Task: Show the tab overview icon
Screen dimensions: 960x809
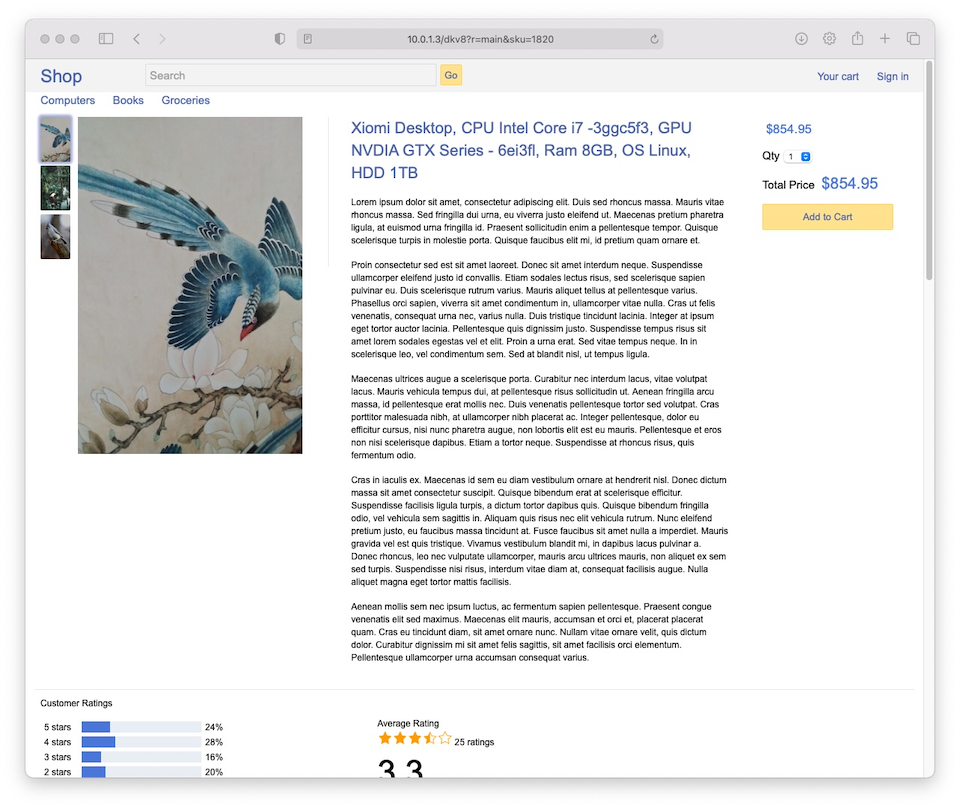Action: 913,39
